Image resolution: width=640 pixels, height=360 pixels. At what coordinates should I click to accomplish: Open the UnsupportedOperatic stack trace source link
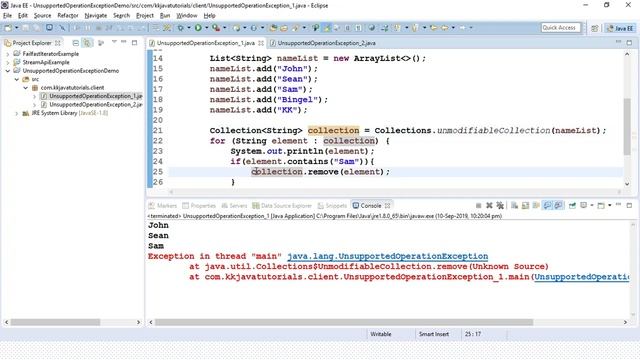[x=581, y=277]
